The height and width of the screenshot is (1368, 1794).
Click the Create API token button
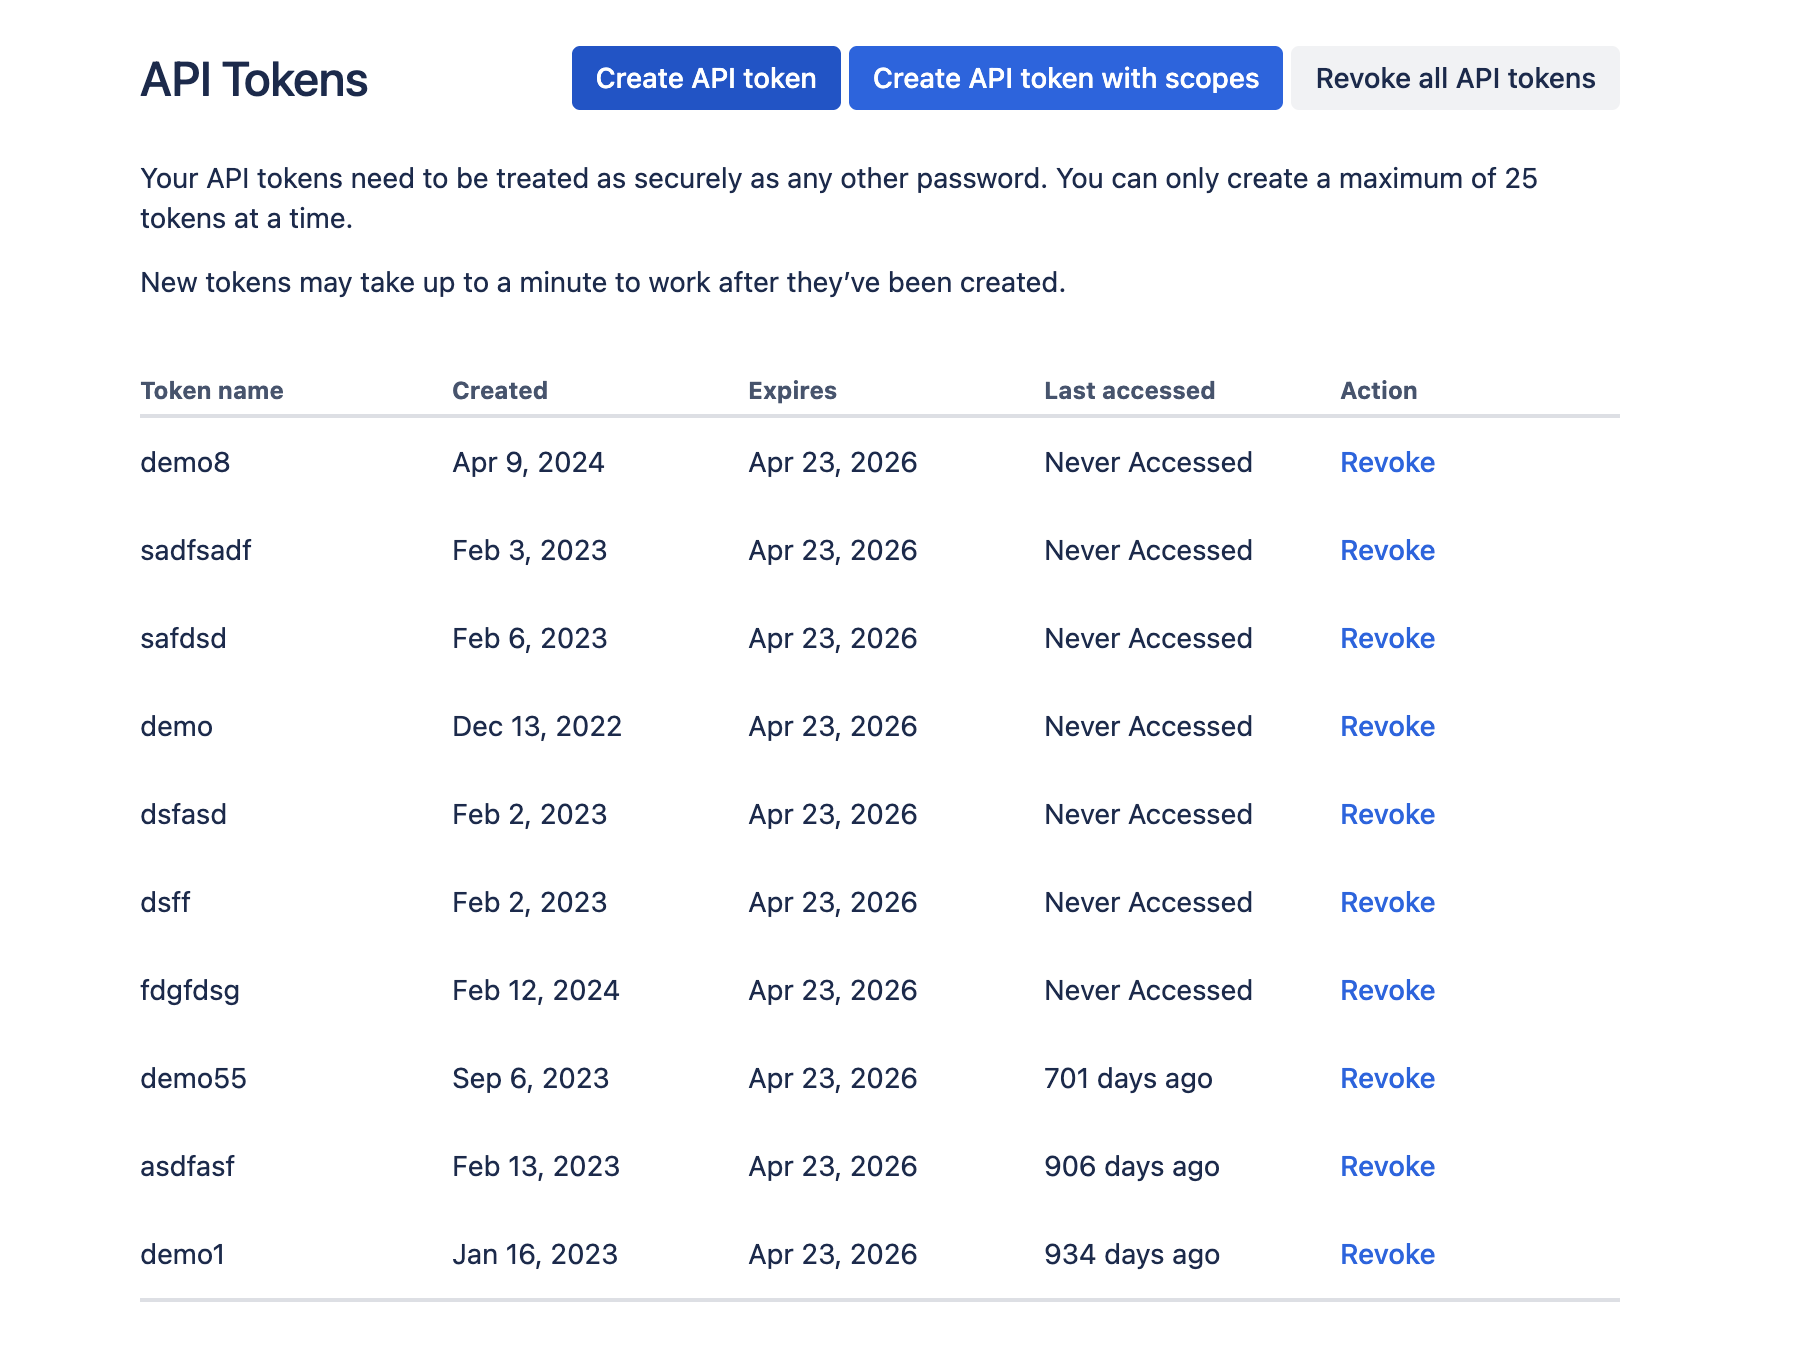click(x=706, y=78)
